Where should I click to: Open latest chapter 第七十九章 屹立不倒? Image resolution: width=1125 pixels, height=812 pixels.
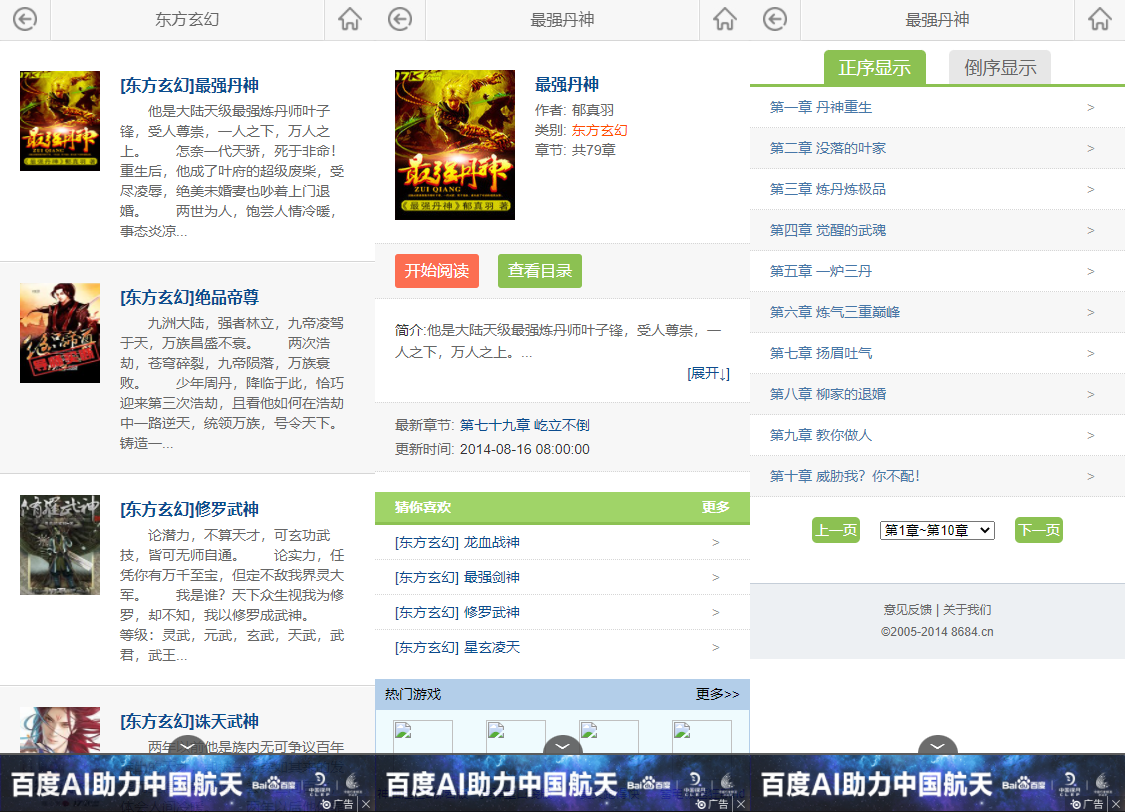pyautogui.click(x=524, y=425)
